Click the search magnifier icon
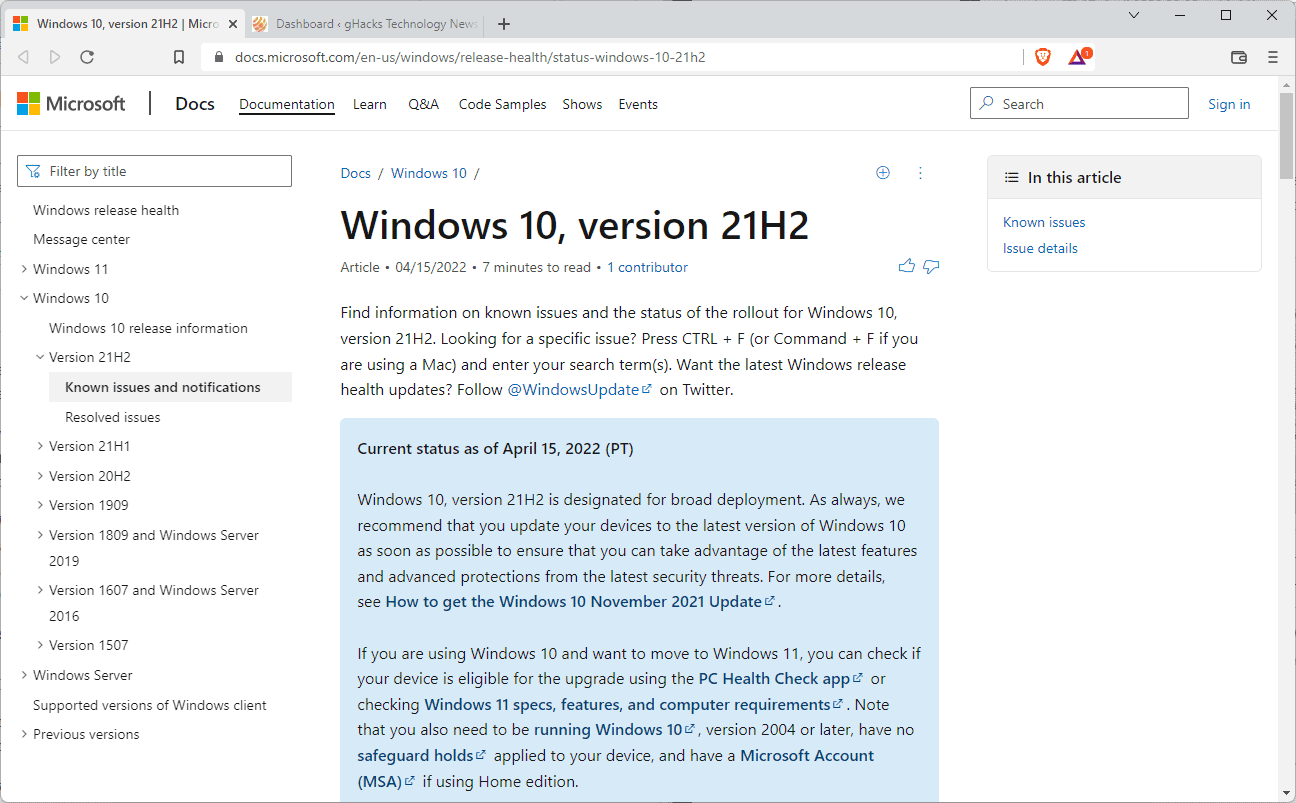This screenshot has height=803, width=1296. [987, 103]
